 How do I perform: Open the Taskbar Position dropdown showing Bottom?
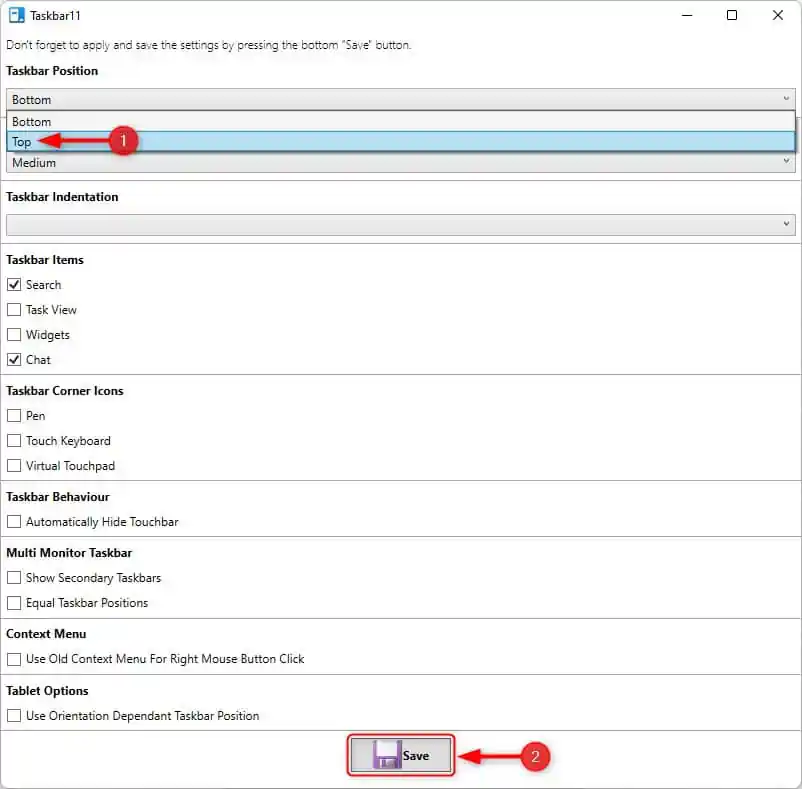pos(400,99)
